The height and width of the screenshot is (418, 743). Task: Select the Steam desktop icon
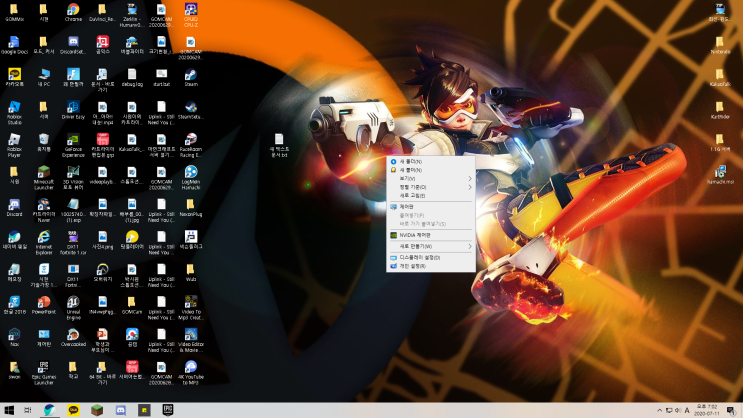(x=191, y=77)
